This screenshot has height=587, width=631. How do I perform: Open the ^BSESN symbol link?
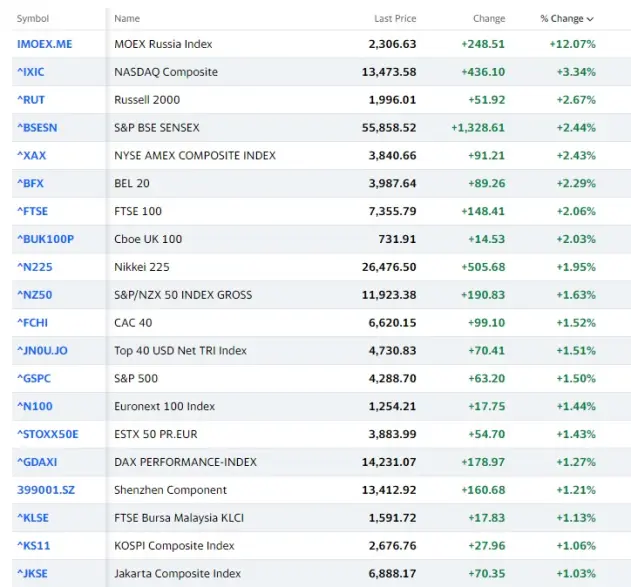click(37, 128)
